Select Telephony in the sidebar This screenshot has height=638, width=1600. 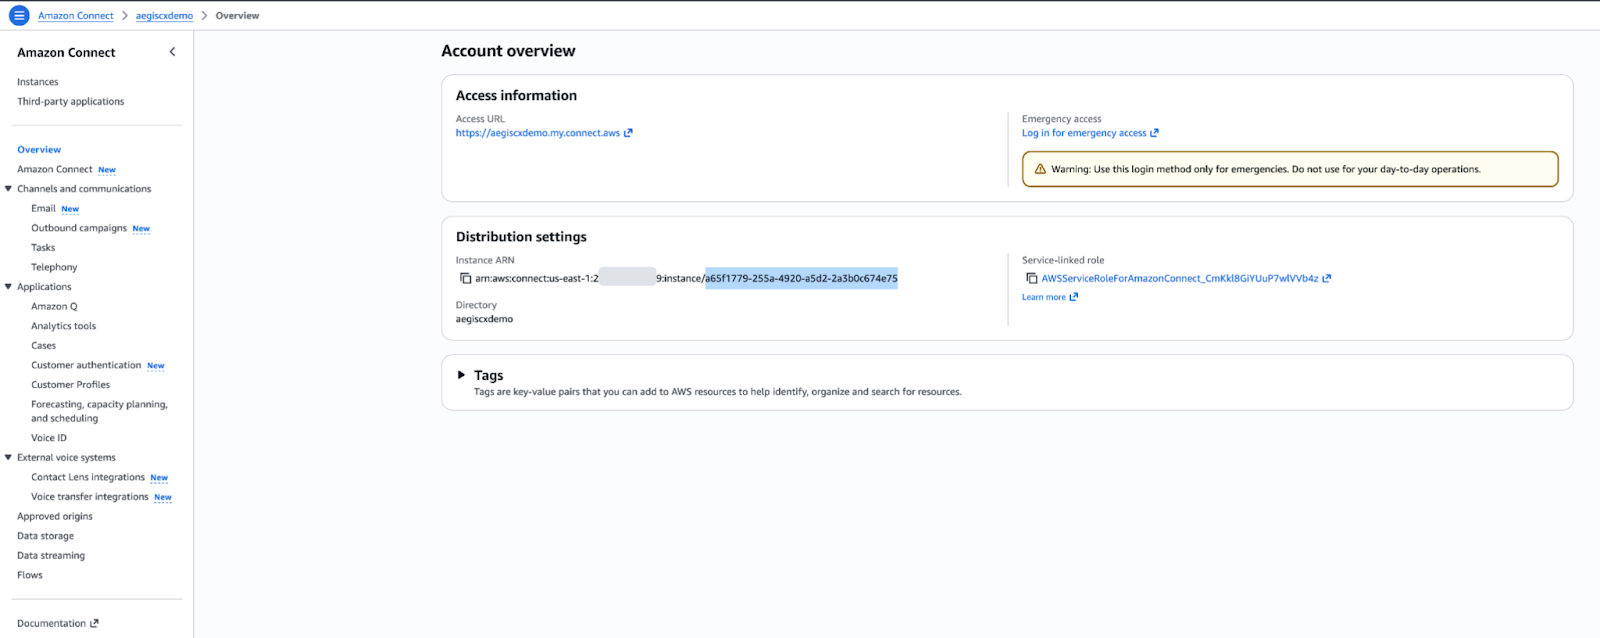pyautogui.click(x=54, y=267)
